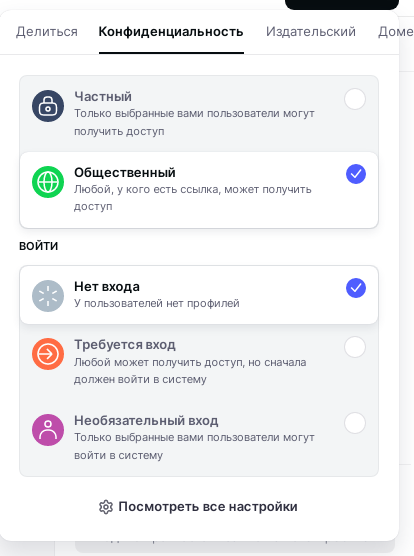Screen dimensions: 414x556
Task: Click the purple person icon for Необязательный вход
Action: point(48,430)
